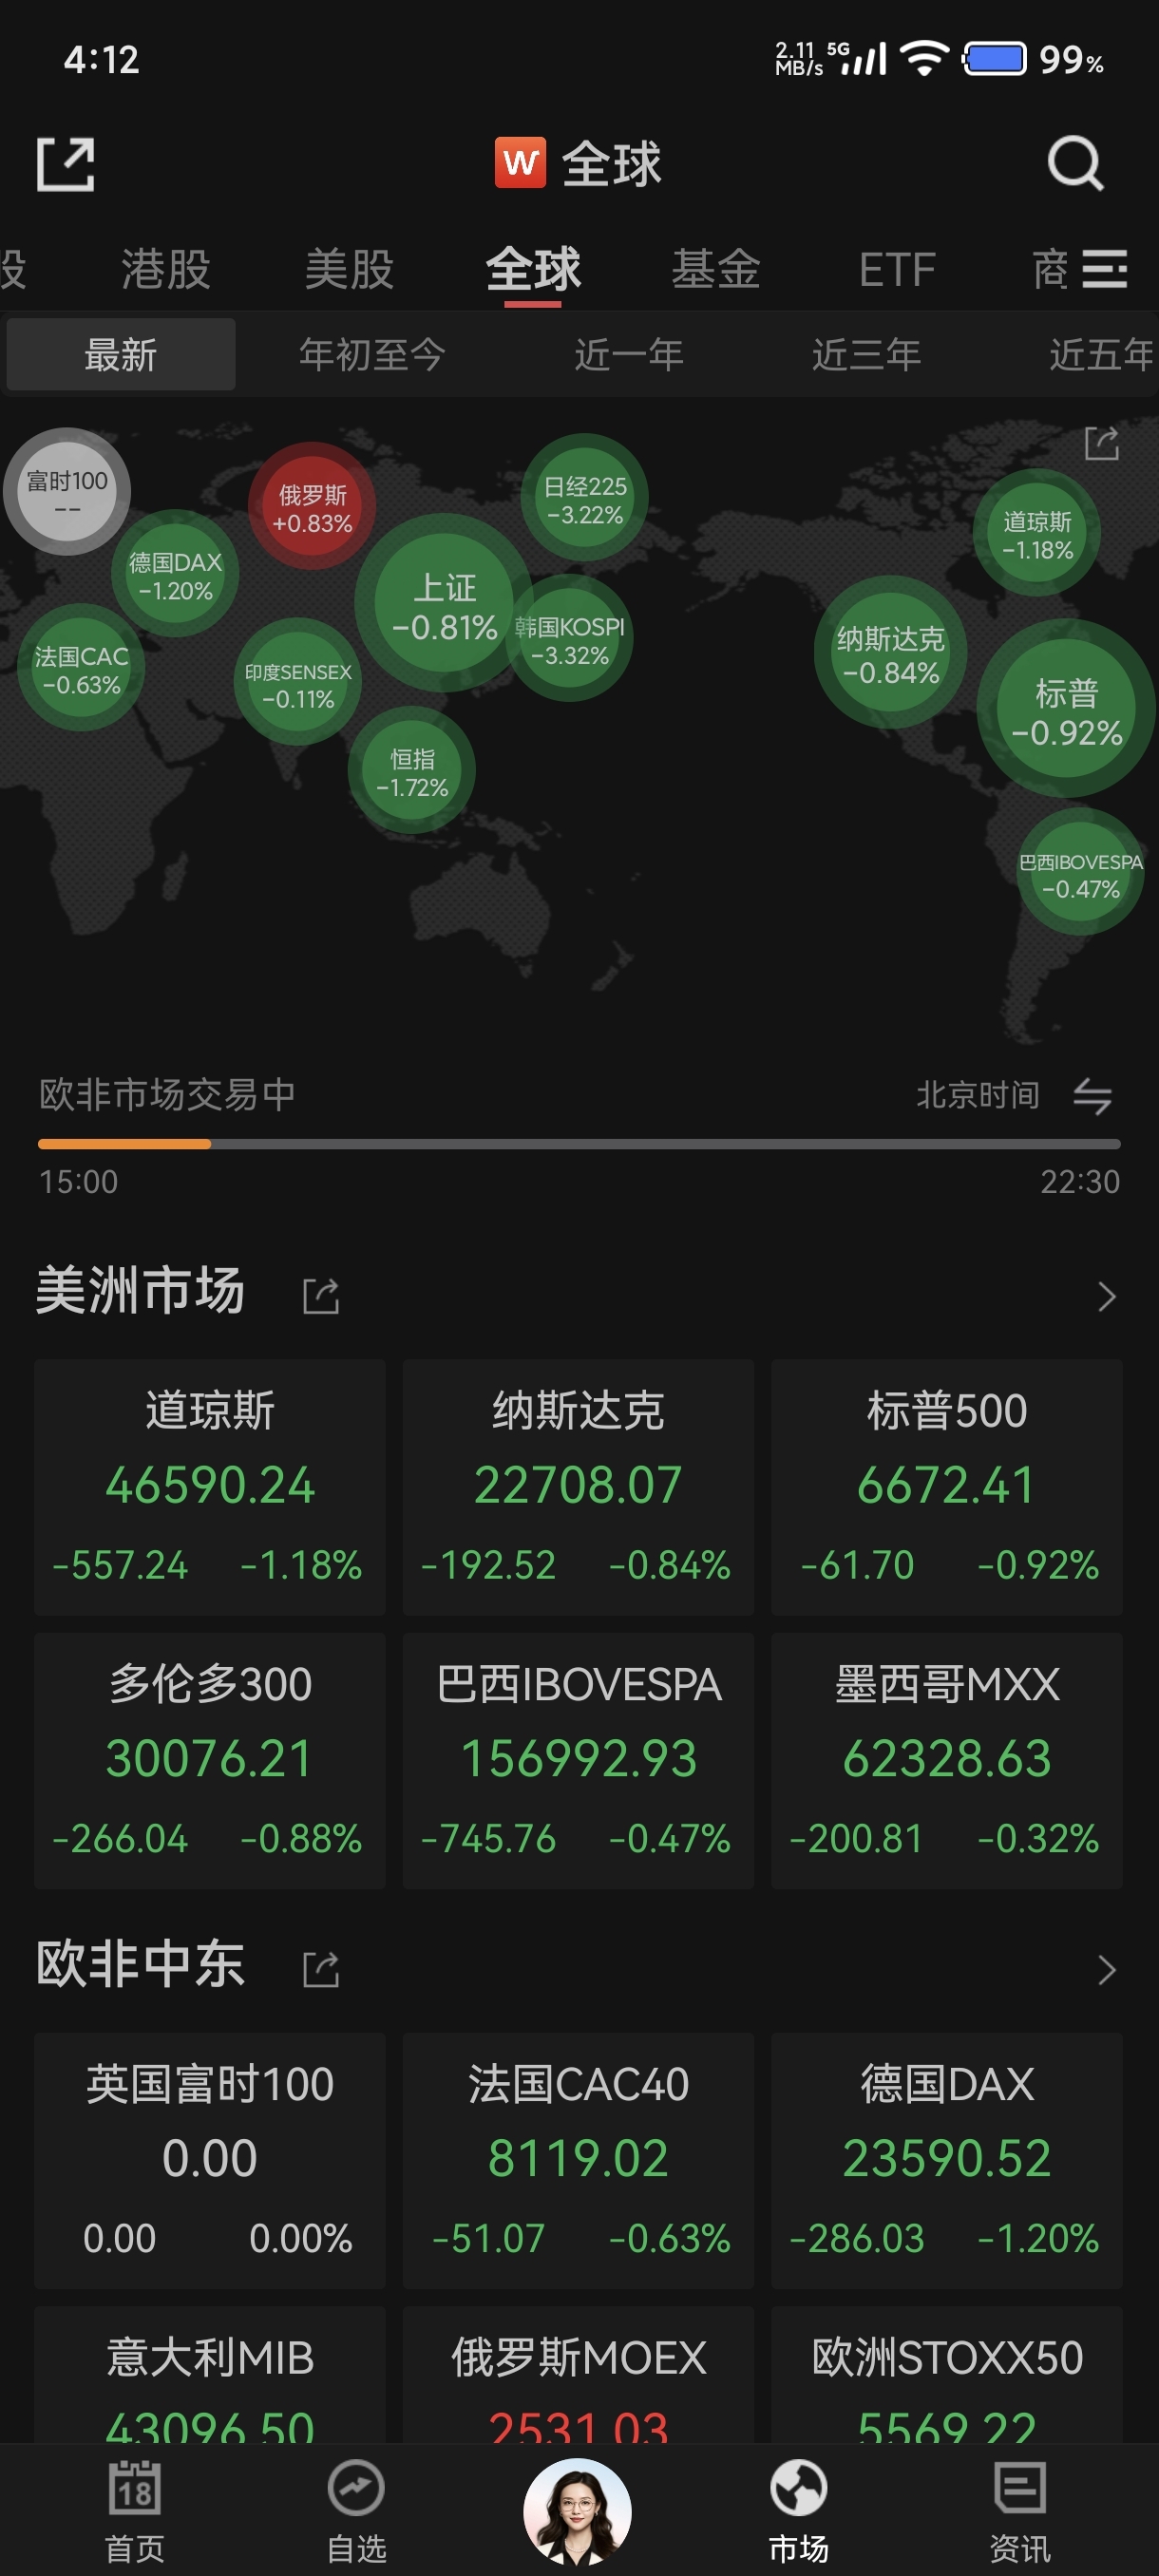Open 资讯 news icon
Image resolution: width=1159 pixels, height=2576 pixels.
tap(1020, 2487)
